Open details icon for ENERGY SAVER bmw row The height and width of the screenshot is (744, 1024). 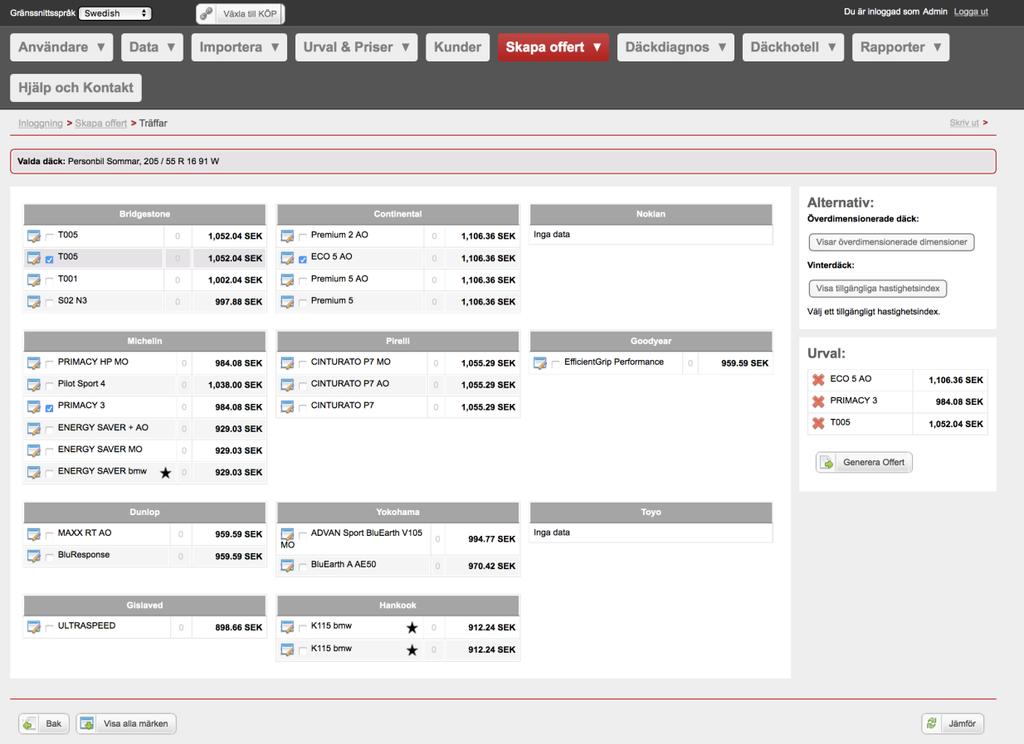click(x=33, y=472)
